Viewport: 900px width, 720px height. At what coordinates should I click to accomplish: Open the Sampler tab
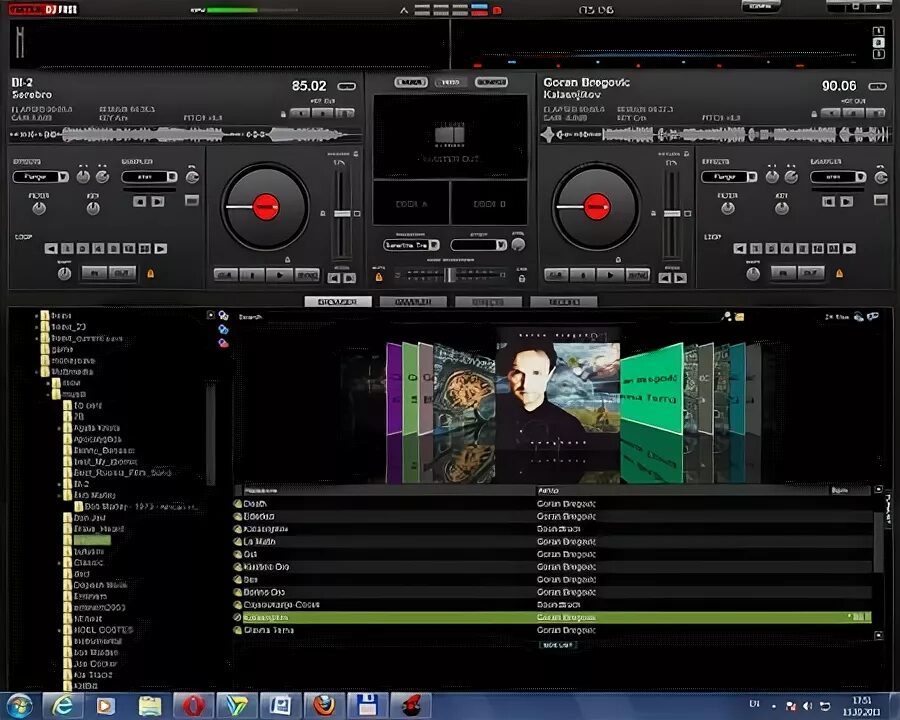click(x=413, y=301)
